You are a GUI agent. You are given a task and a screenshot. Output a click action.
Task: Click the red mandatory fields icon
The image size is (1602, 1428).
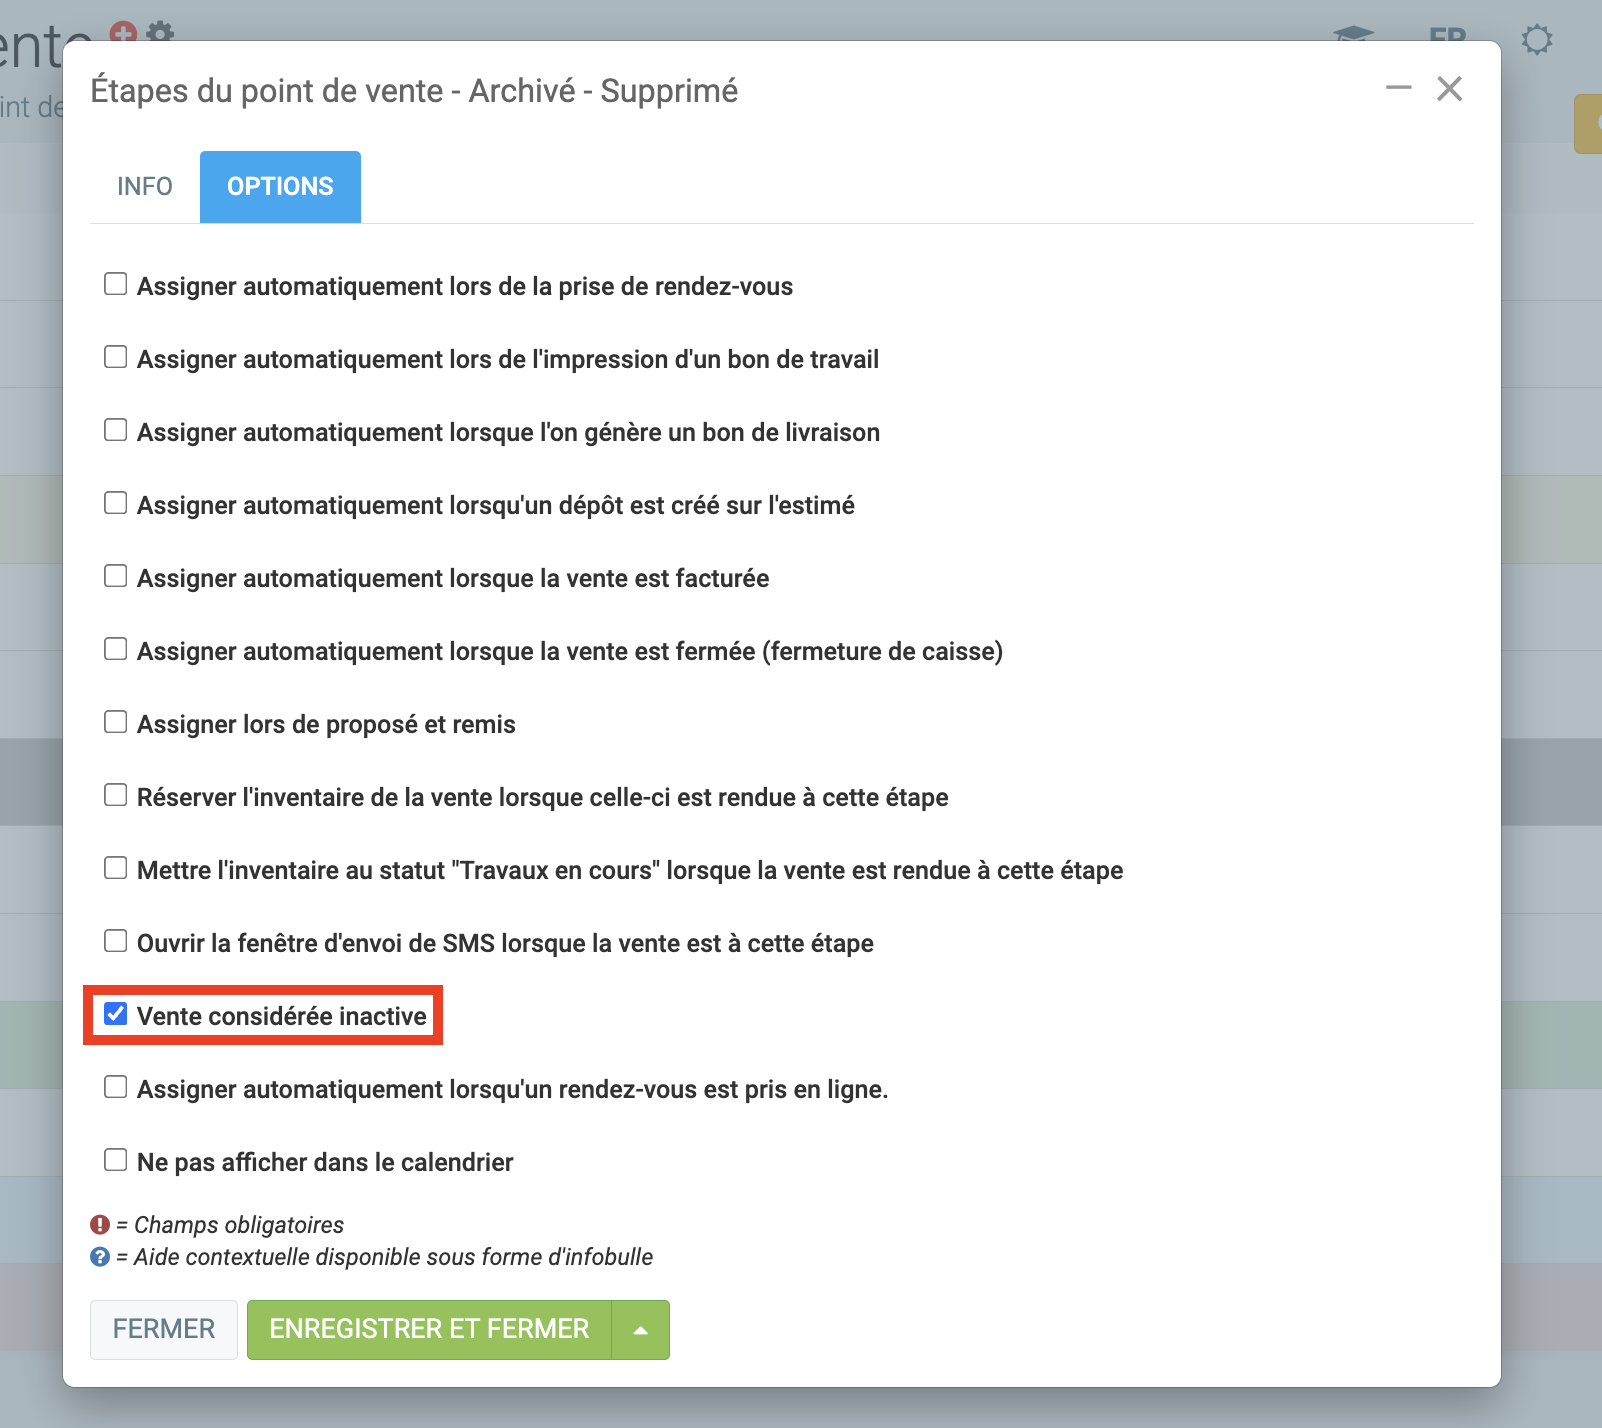[x=100, y=1225]
